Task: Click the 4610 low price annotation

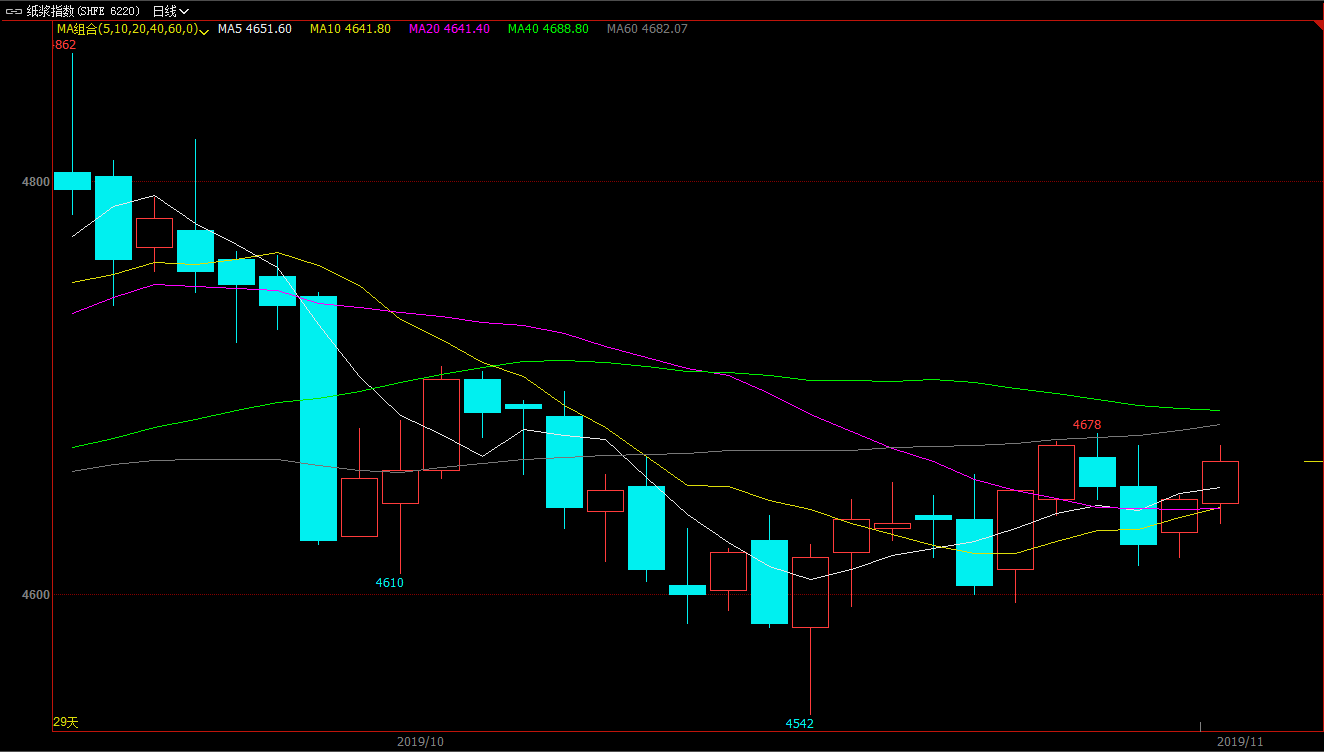Action: coord(389,582)
